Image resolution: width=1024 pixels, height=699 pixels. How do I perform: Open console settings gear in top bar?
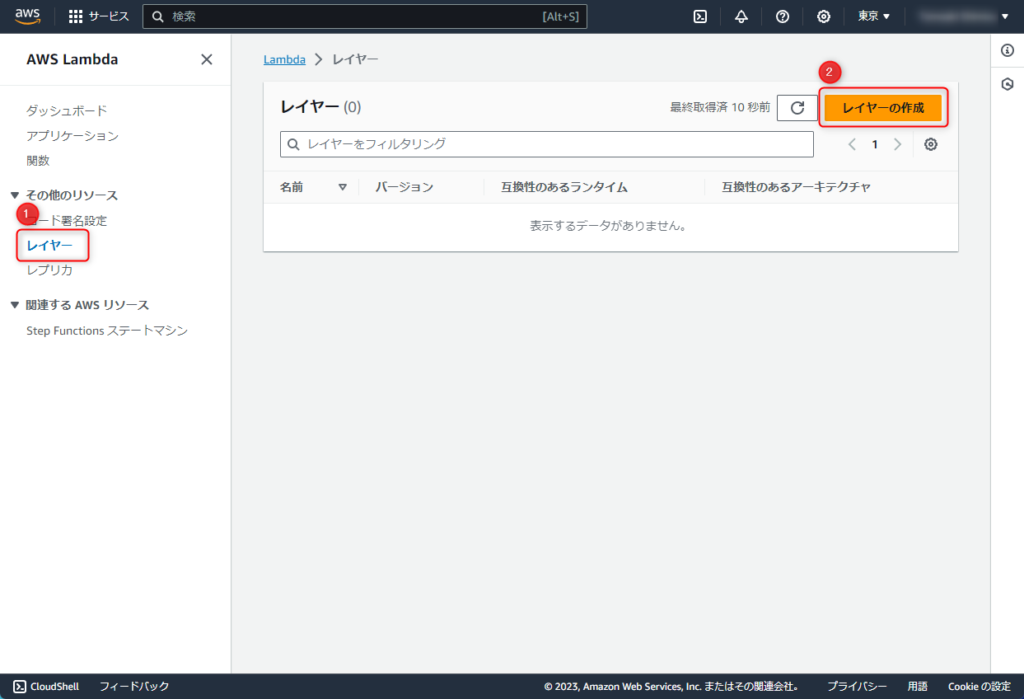pos(824,16)
